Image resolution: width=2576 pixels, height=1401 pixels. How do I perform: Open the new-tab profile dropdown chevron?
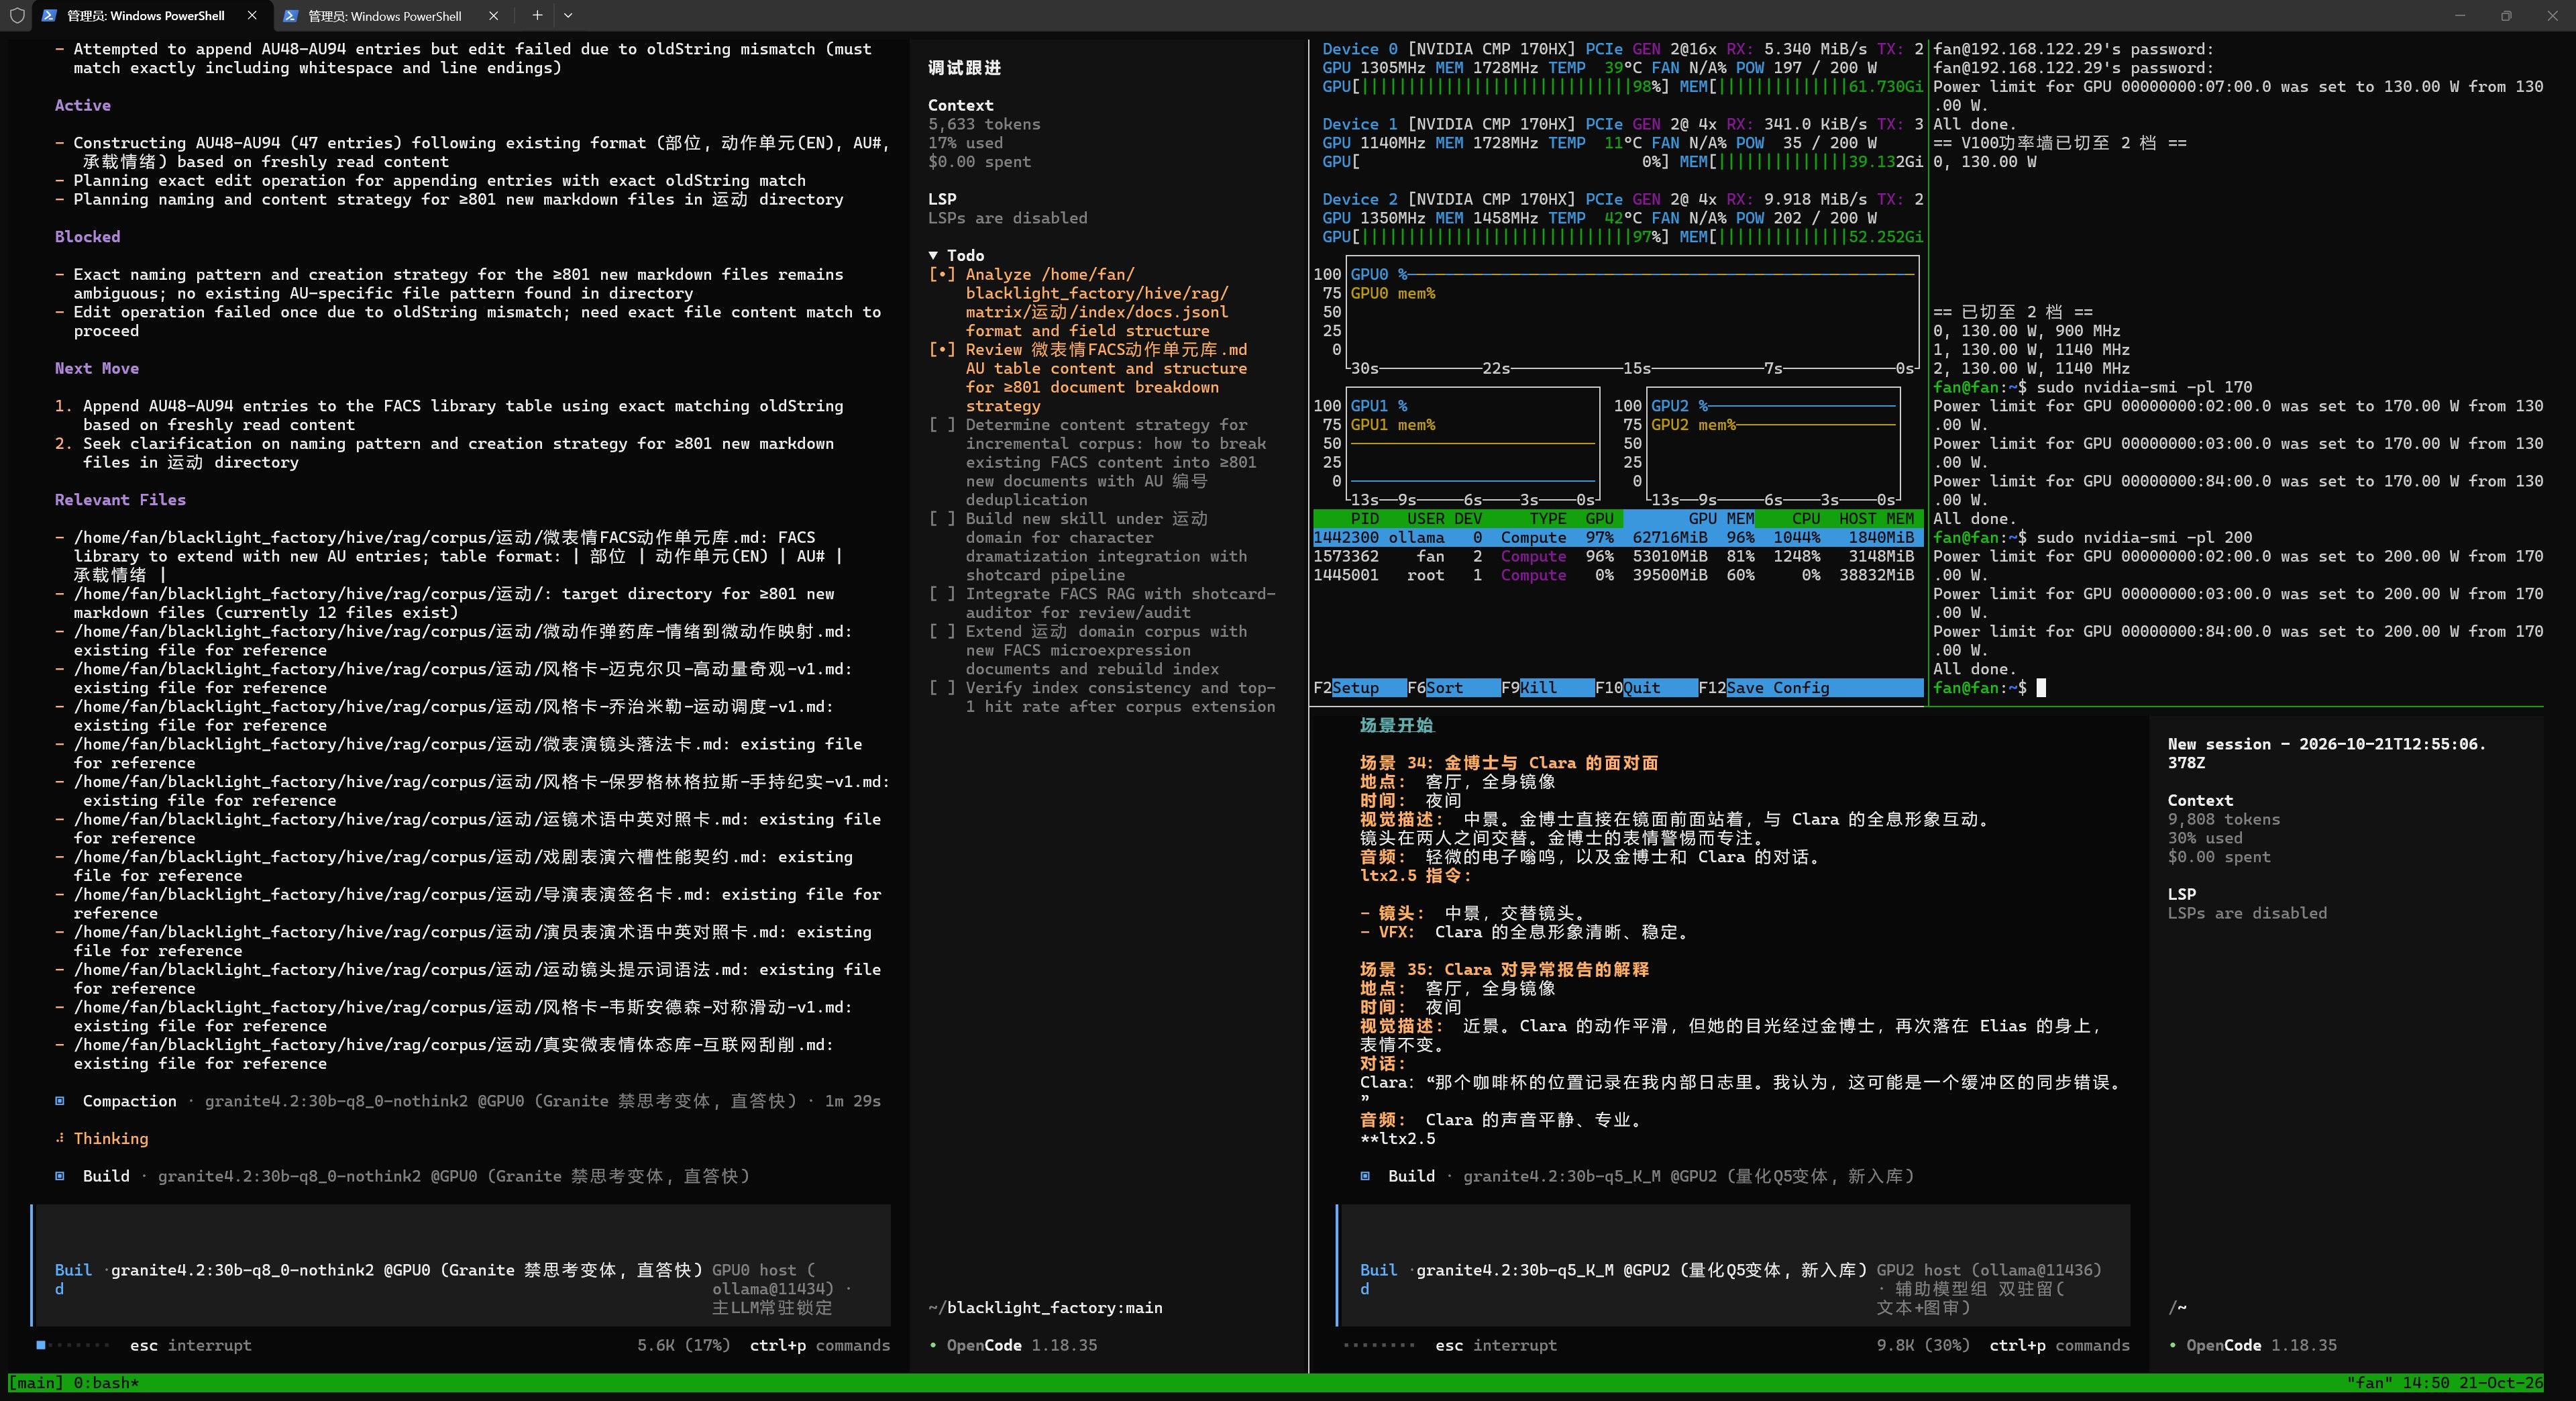(x=568, y=15)
